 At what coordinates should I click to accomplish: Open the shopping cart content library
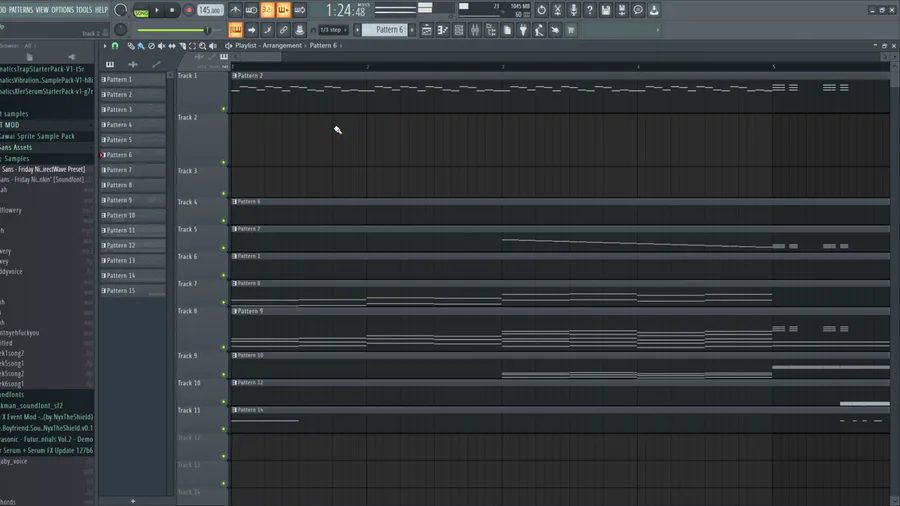pyautogui.click(x=571, y=30)
